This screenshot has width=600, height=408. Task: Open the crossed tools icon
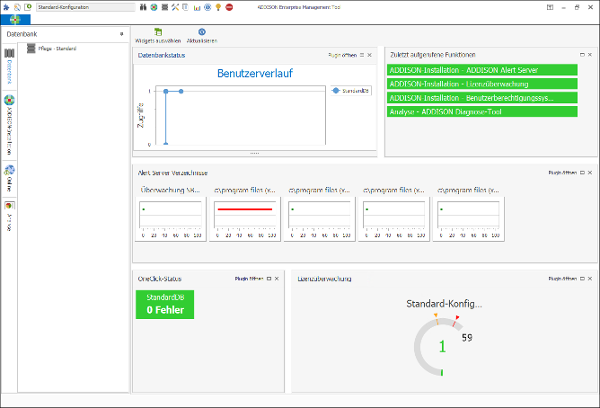pyautogui.click(x=175, y=7)
